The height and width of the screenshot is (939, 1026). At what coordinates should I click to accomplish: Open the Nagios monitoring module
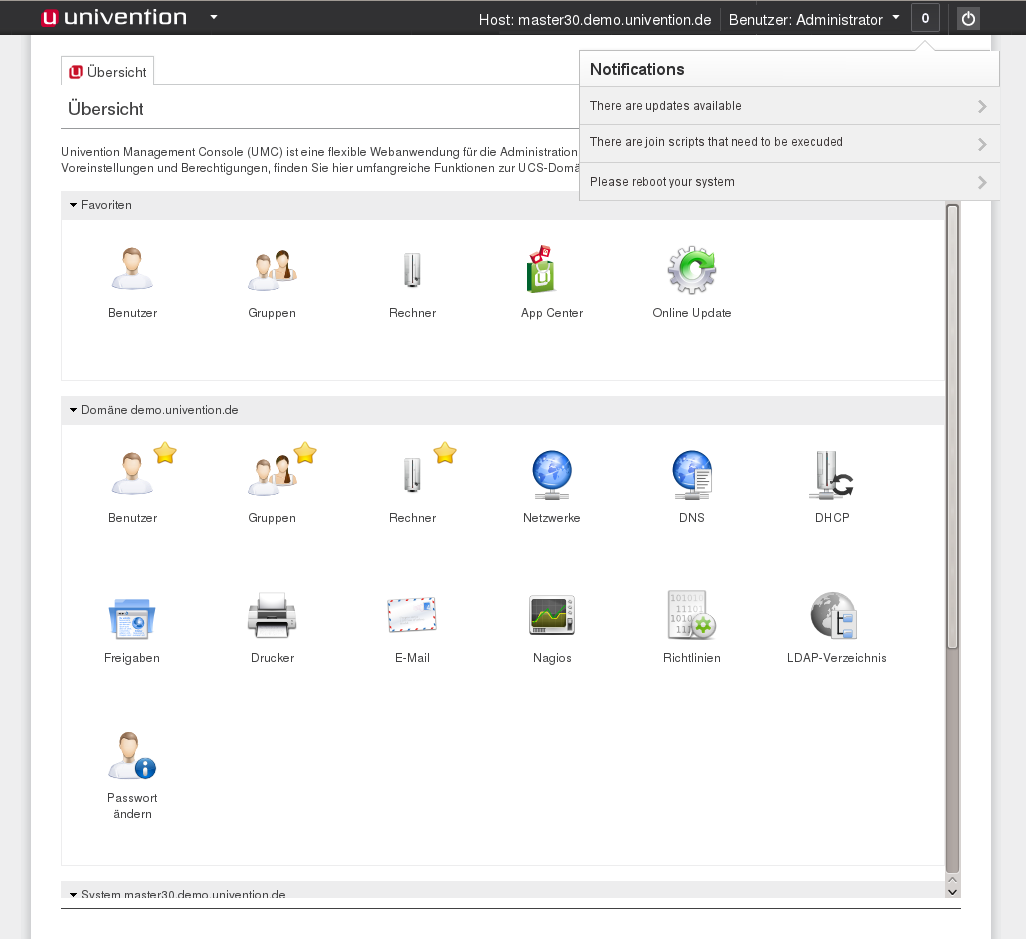(551, 617)
